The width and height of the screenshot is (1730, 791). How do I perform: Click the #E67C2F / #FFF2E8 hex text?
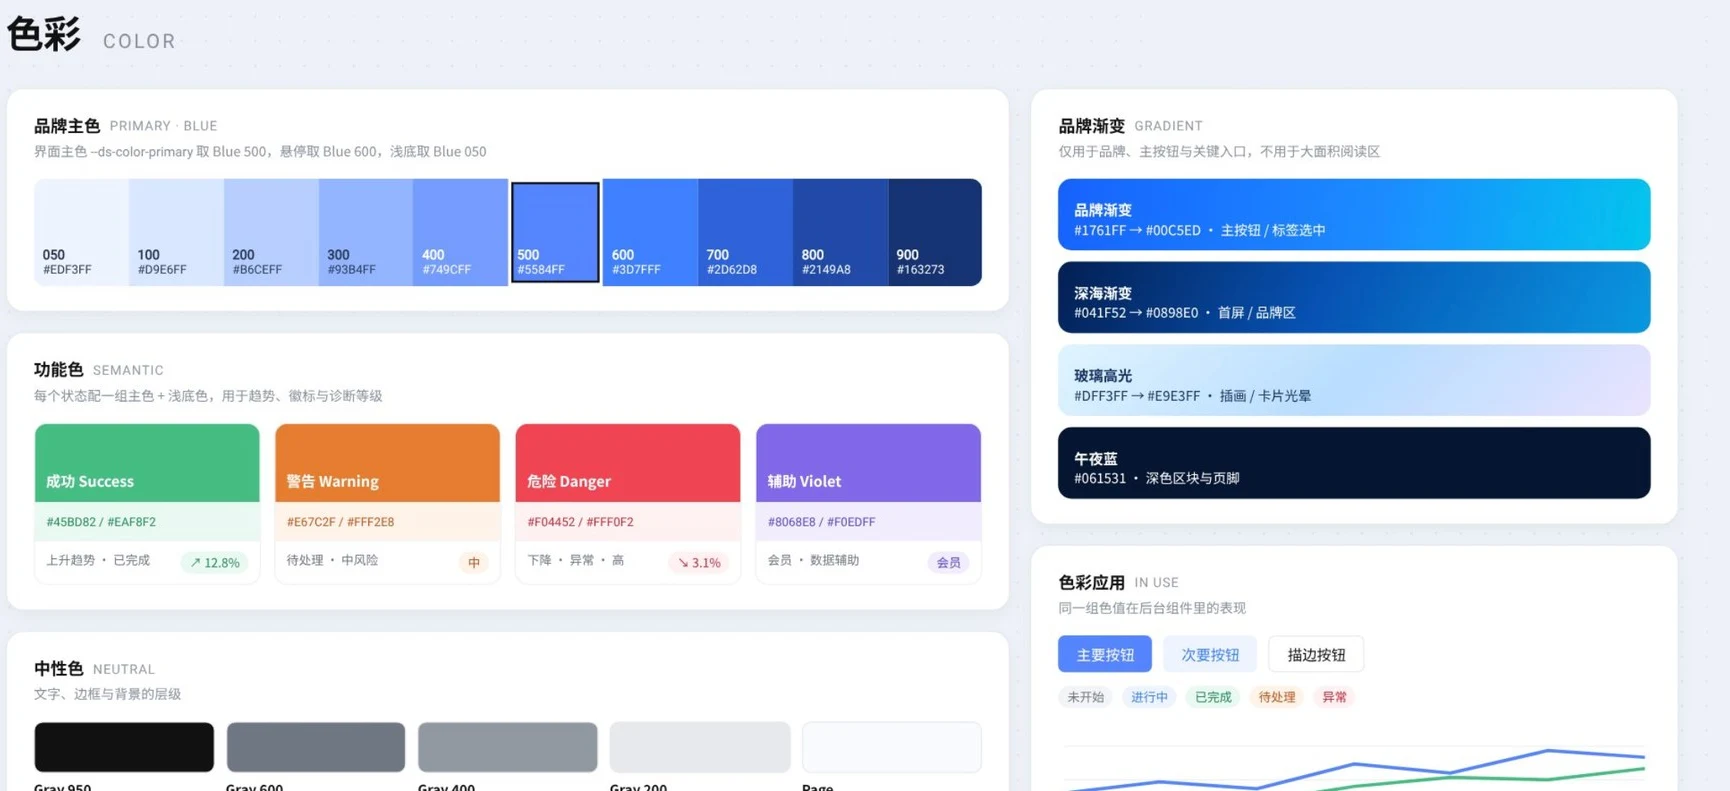340,522
